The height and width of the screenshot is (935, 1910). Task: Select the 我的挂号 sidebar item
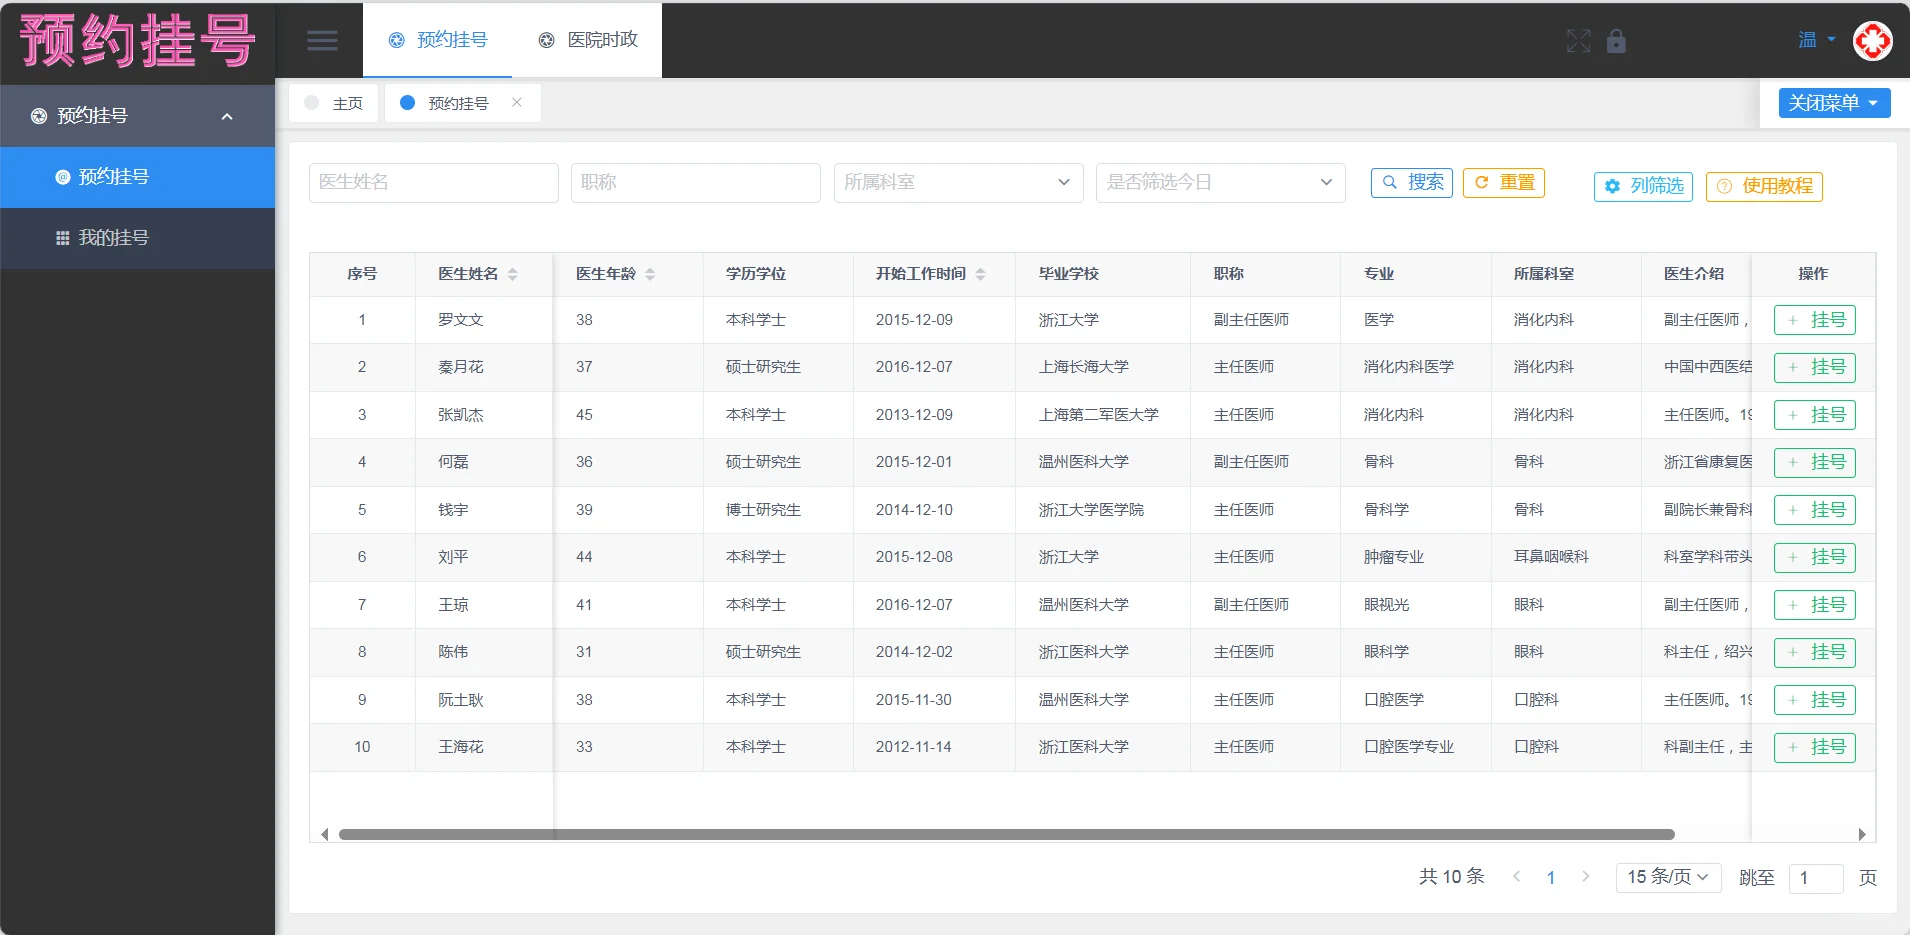113,237
